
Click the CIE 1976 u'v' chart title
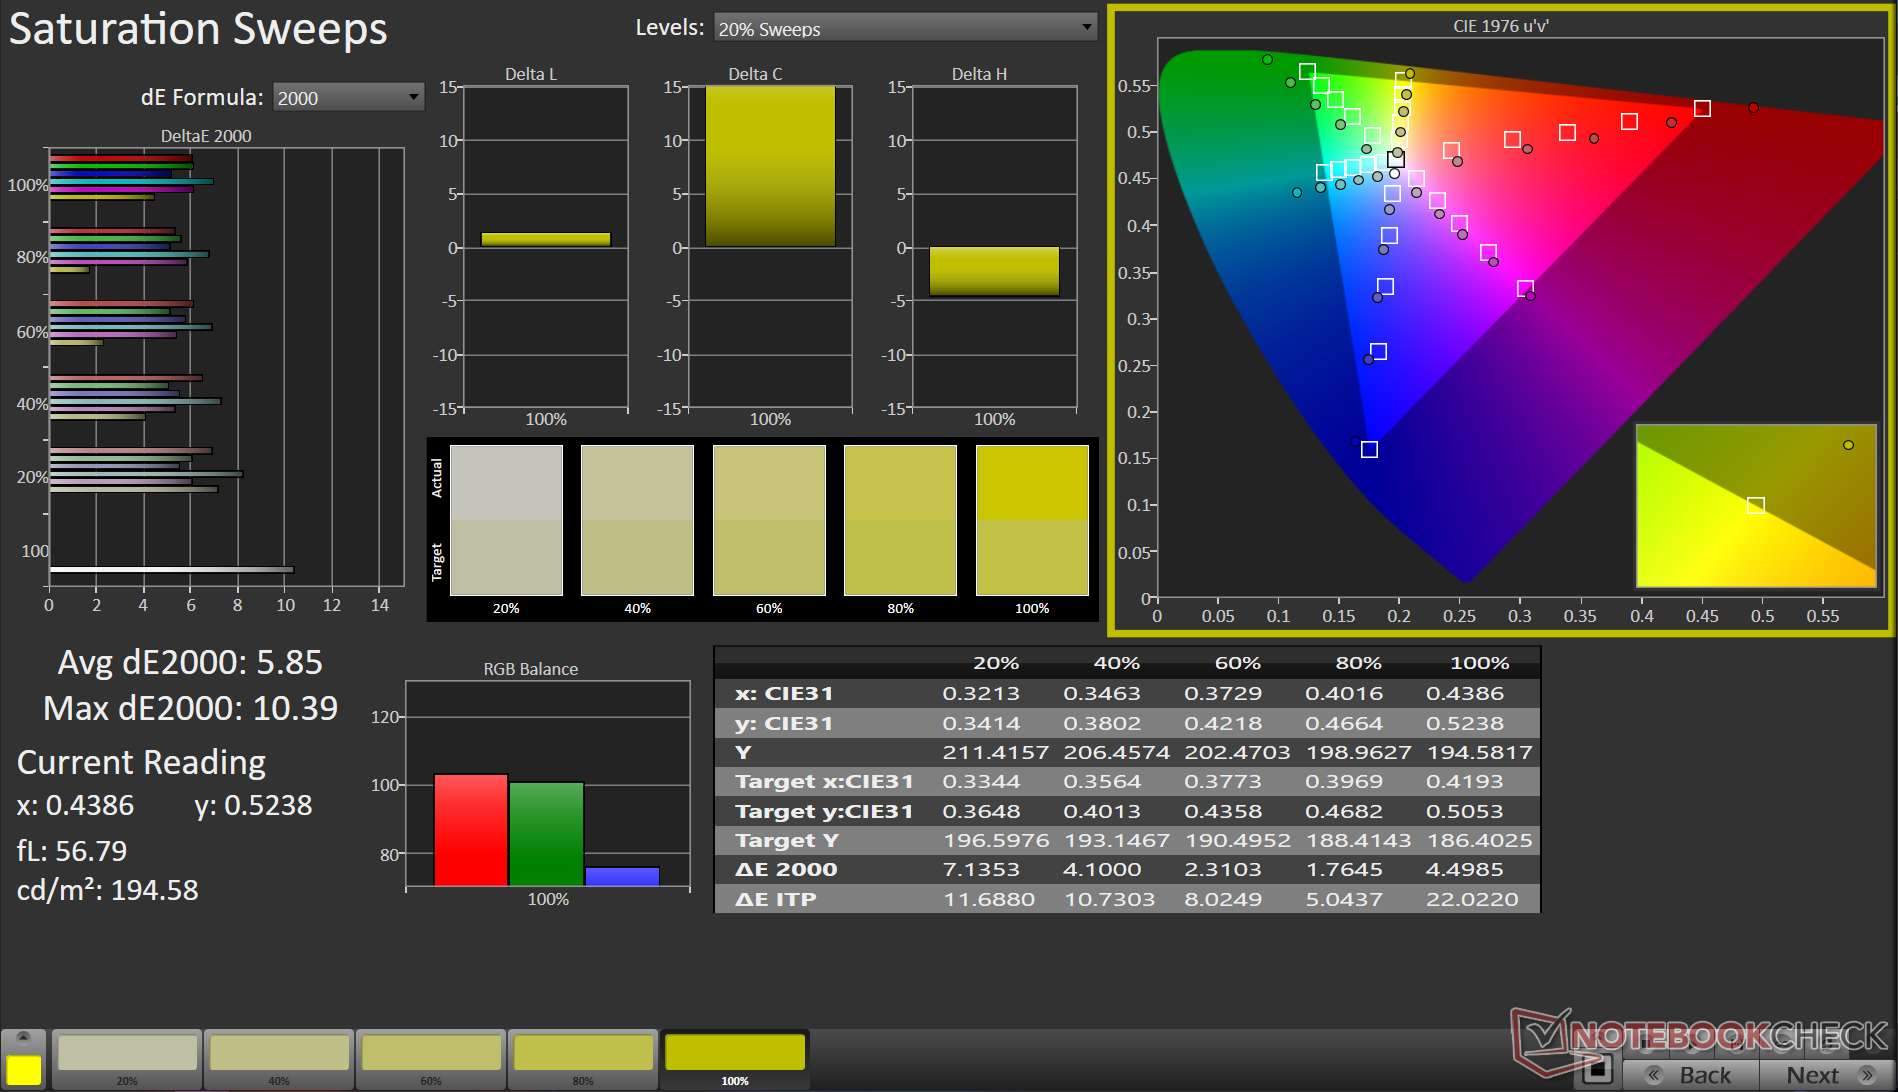click(1500, 26)
